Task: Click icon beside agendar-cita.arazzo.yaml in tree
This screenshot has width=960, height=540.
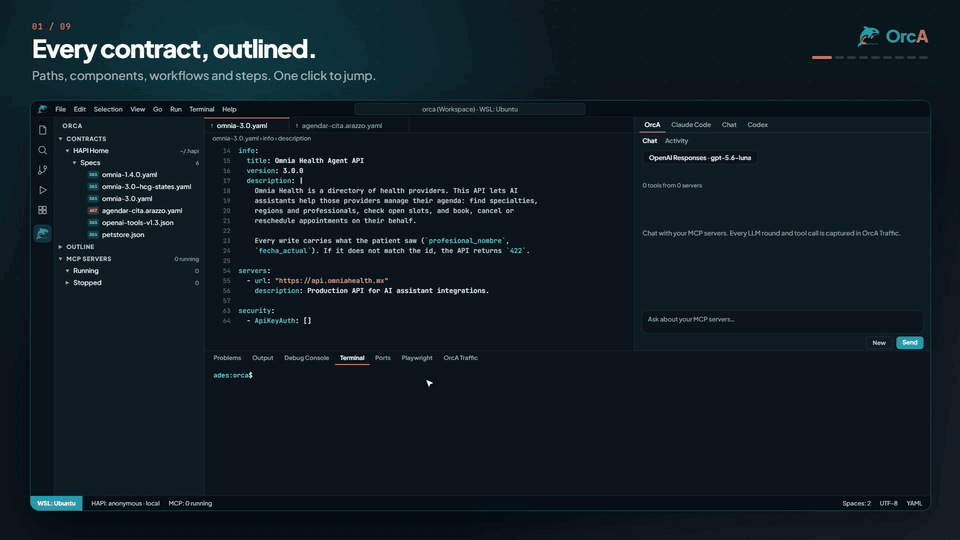Action: click(x=93, y=211)
